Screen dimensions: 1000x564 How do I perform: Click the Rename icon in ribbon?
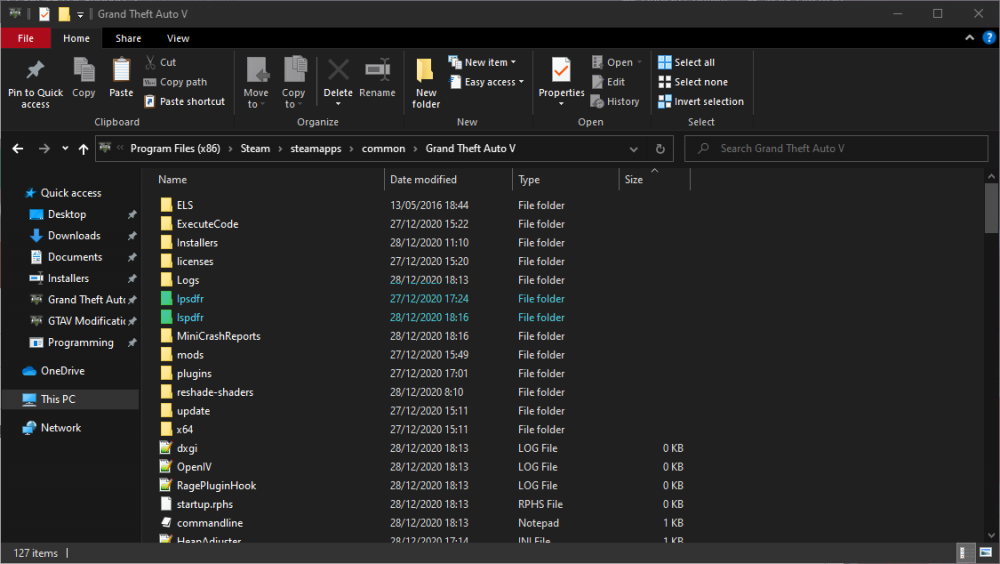(377, 72)
